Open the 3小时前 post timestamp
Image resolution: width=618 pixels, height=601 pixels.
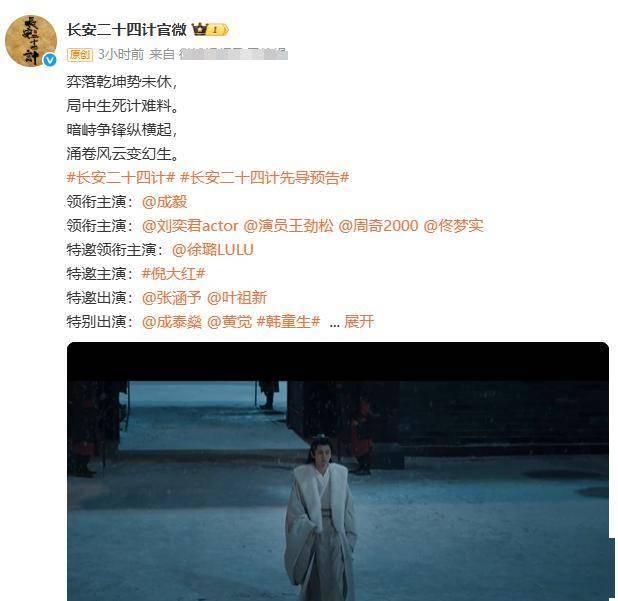pyautogui.click(x=121, y=54)
